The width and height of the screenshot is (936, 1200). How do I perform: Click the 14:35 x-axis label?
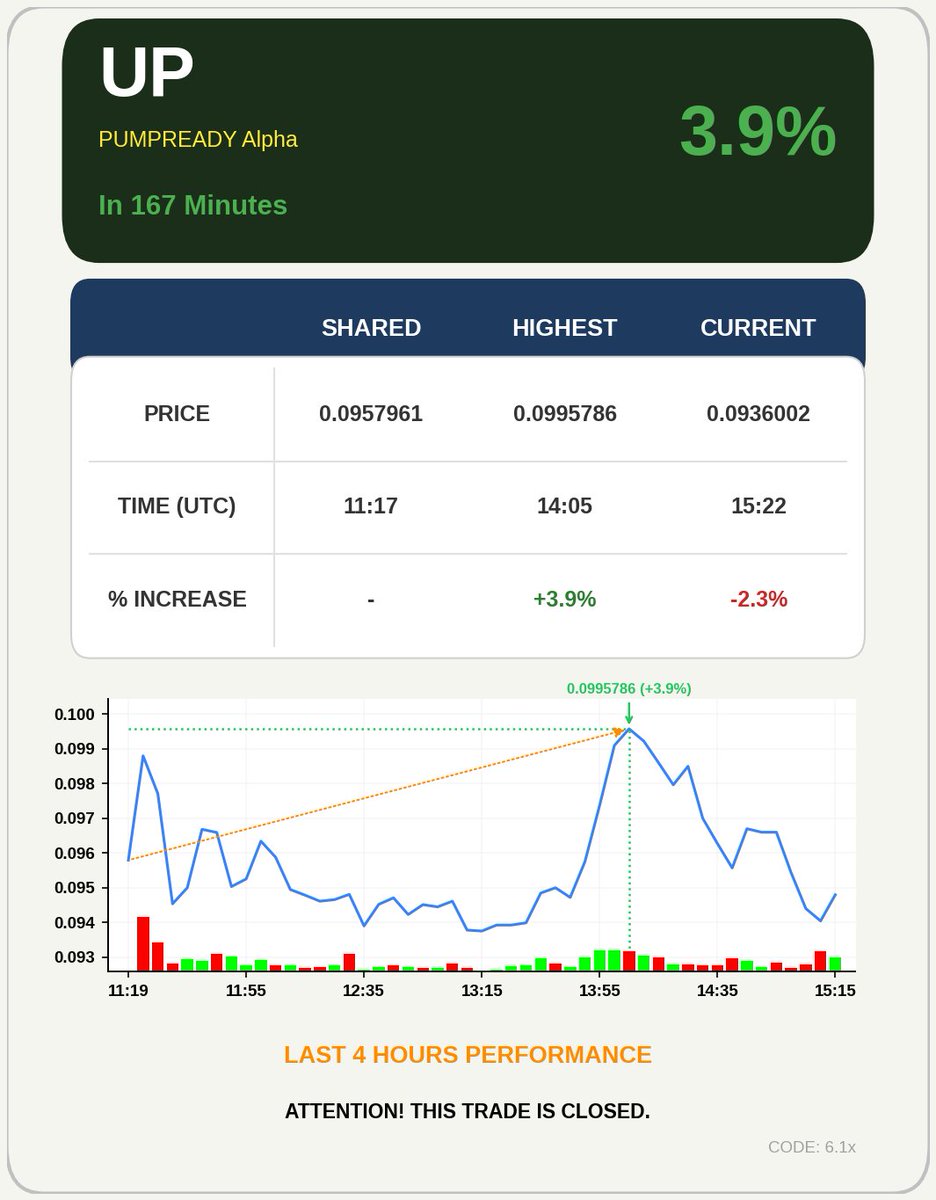click(717, 991)
